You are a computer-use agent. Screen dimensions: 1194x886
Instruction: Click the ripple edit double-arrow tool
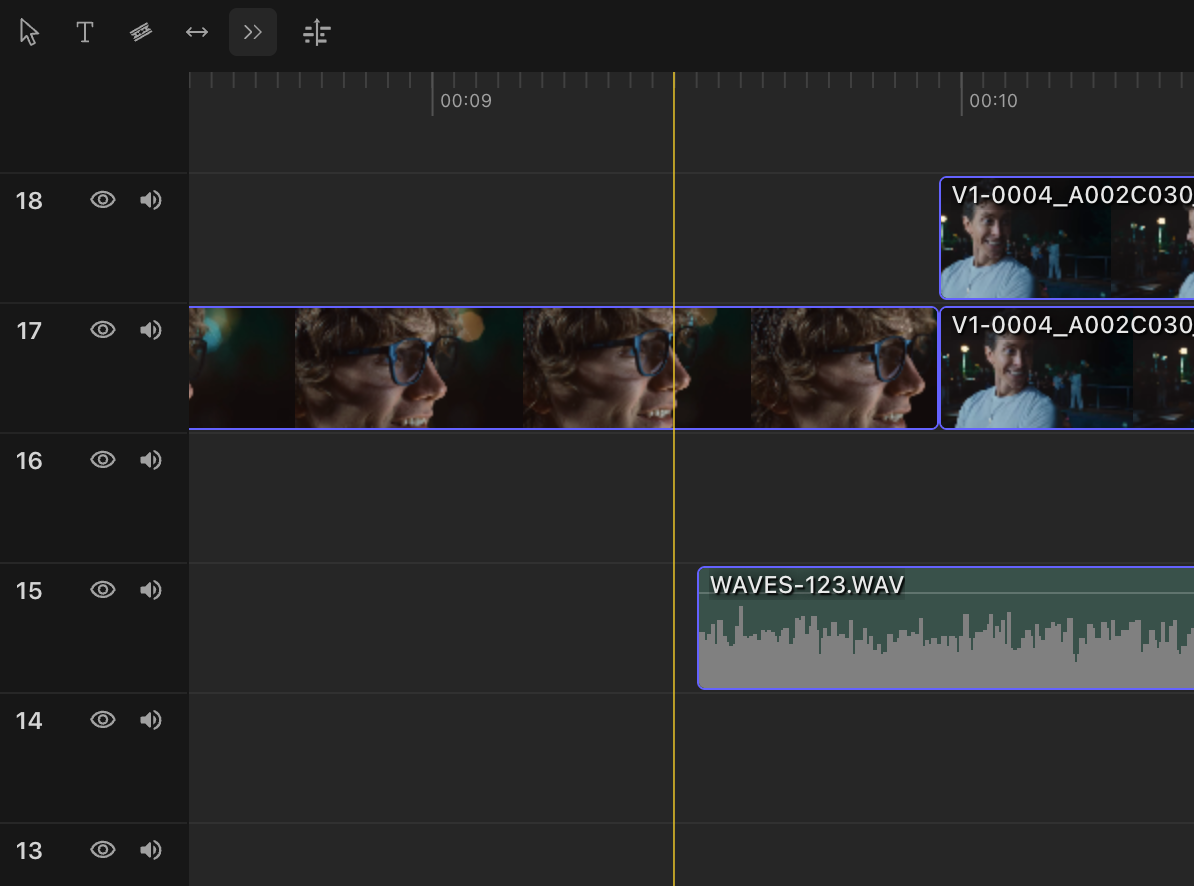coord(252,31)
